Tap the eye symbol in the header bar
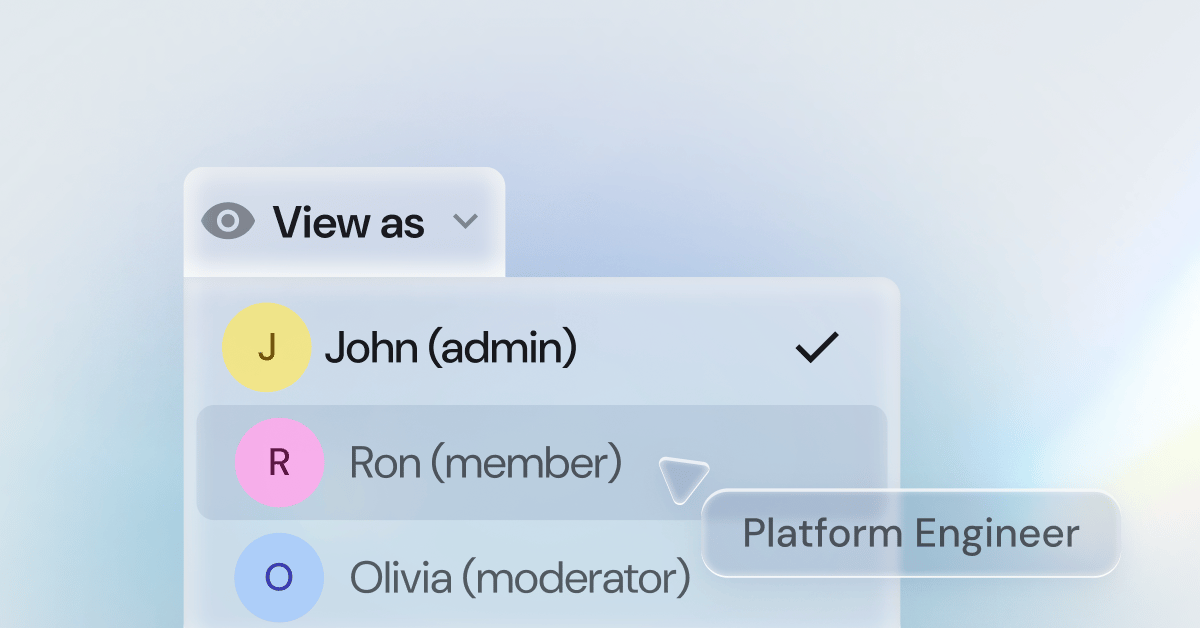1200x628 pixels. pyautogui.click(x=228, y=221)
